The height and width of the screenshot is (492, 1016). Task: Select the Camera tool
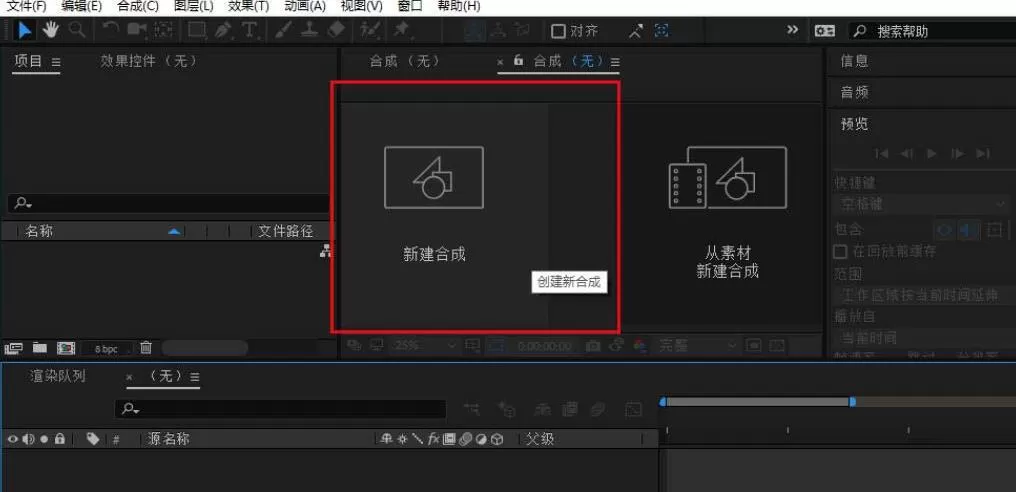tap(137, 30)
